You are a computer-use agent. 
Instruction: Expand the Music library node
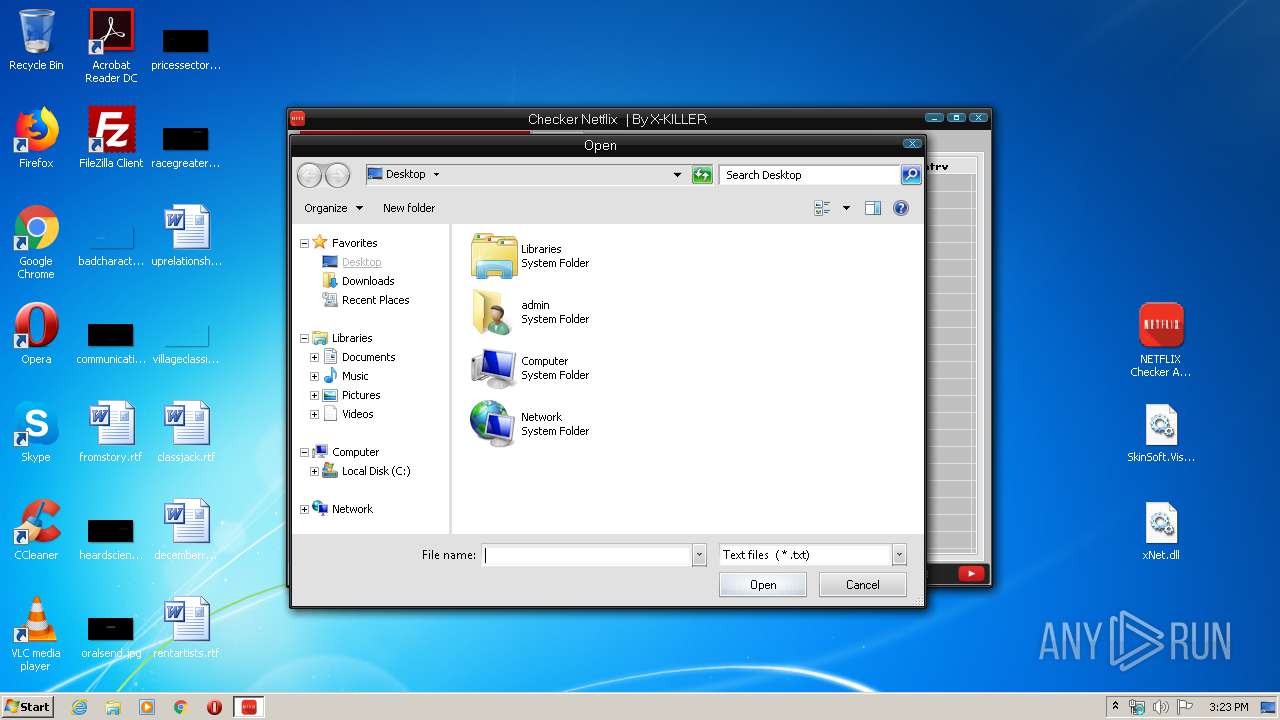(x=314, y=376)
